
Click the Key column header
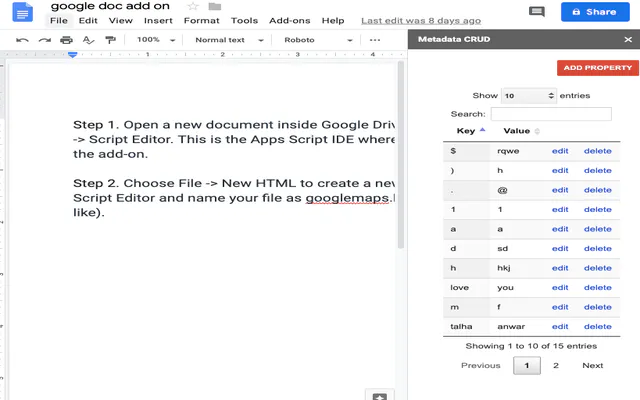click(x=466, y=131)
